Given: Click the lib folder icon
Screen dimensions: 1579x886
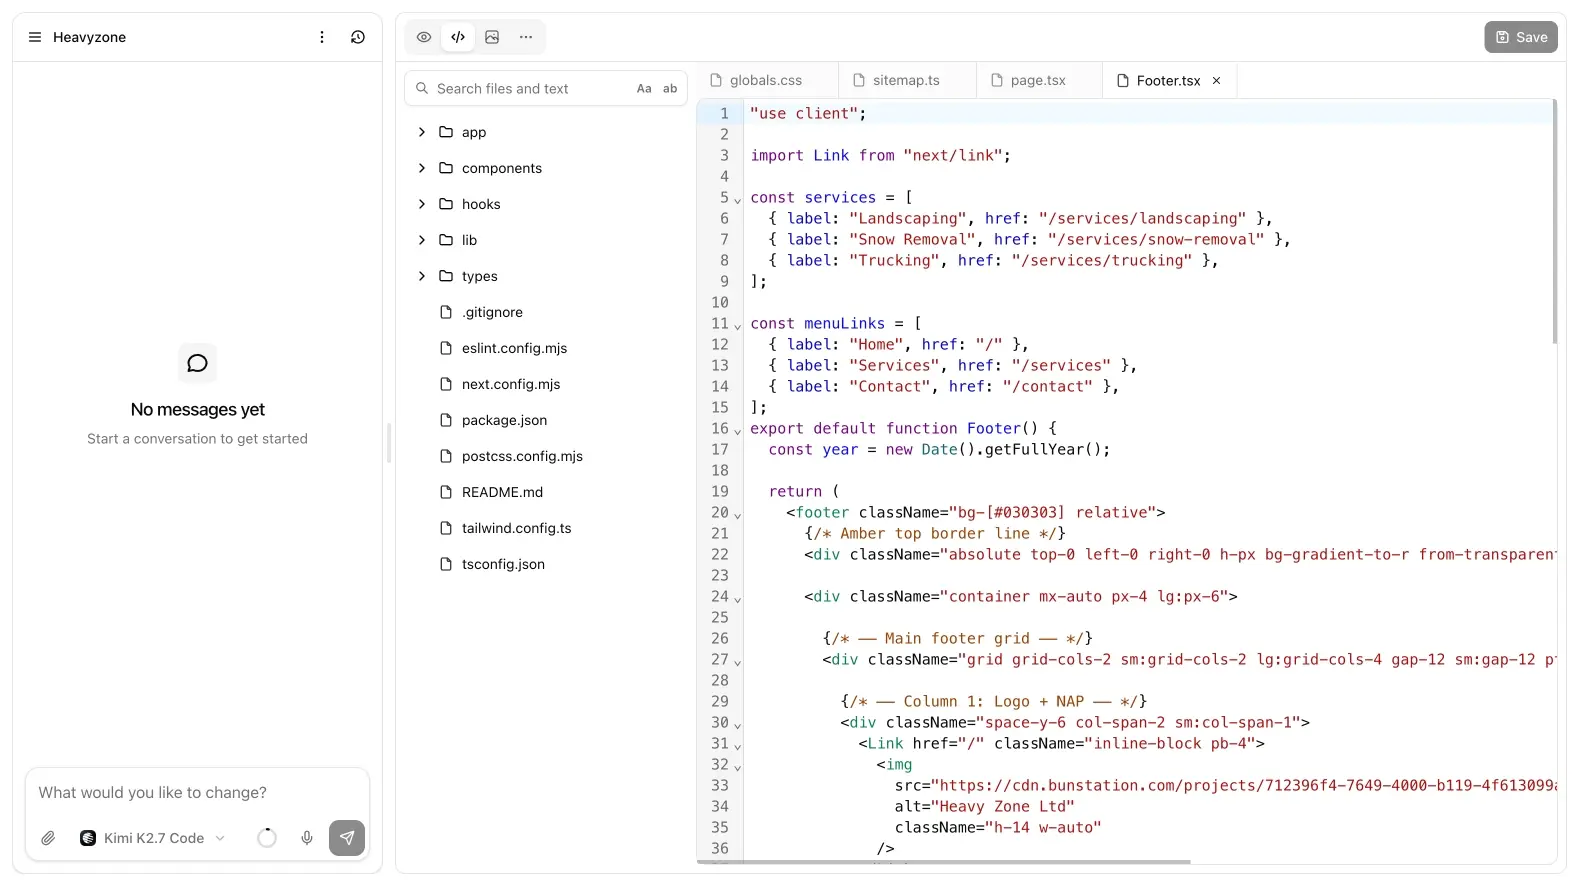Looking at the screenshot, I should pyautogui.click(x=446, y=240).
